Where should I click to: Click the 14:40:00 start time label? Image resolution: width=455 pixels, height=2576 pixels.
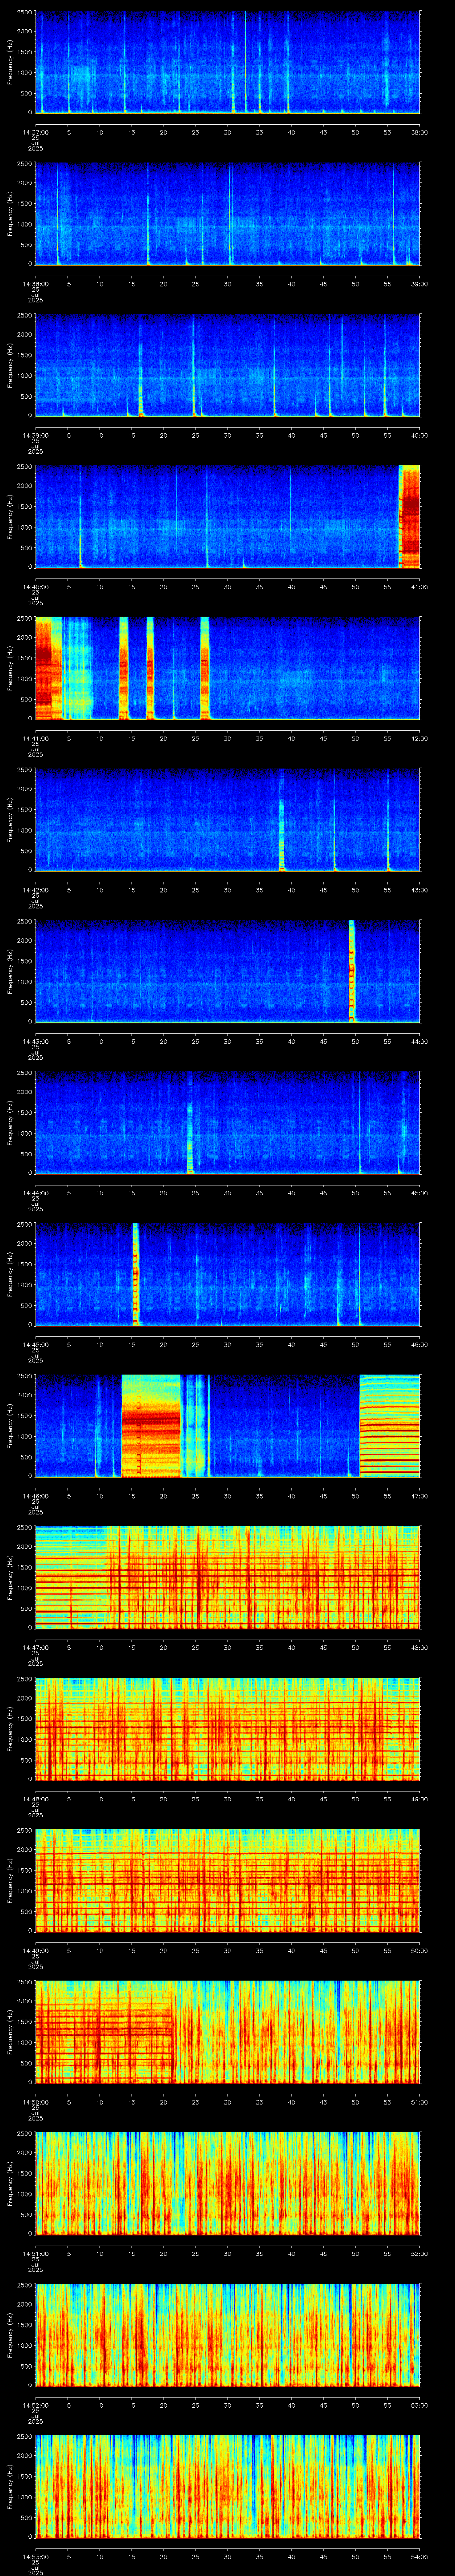click(x=35, y=586)
